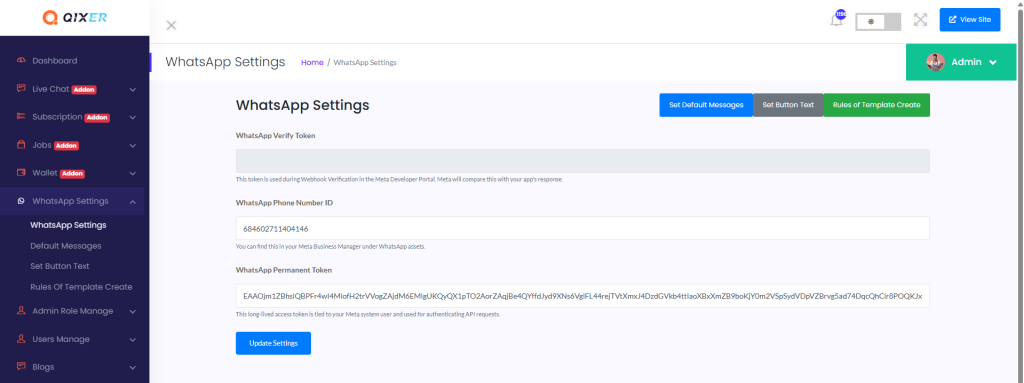The image size is (1024, 383).
Task: Open Default Messages submenu item
Action: tap(66, 246)
